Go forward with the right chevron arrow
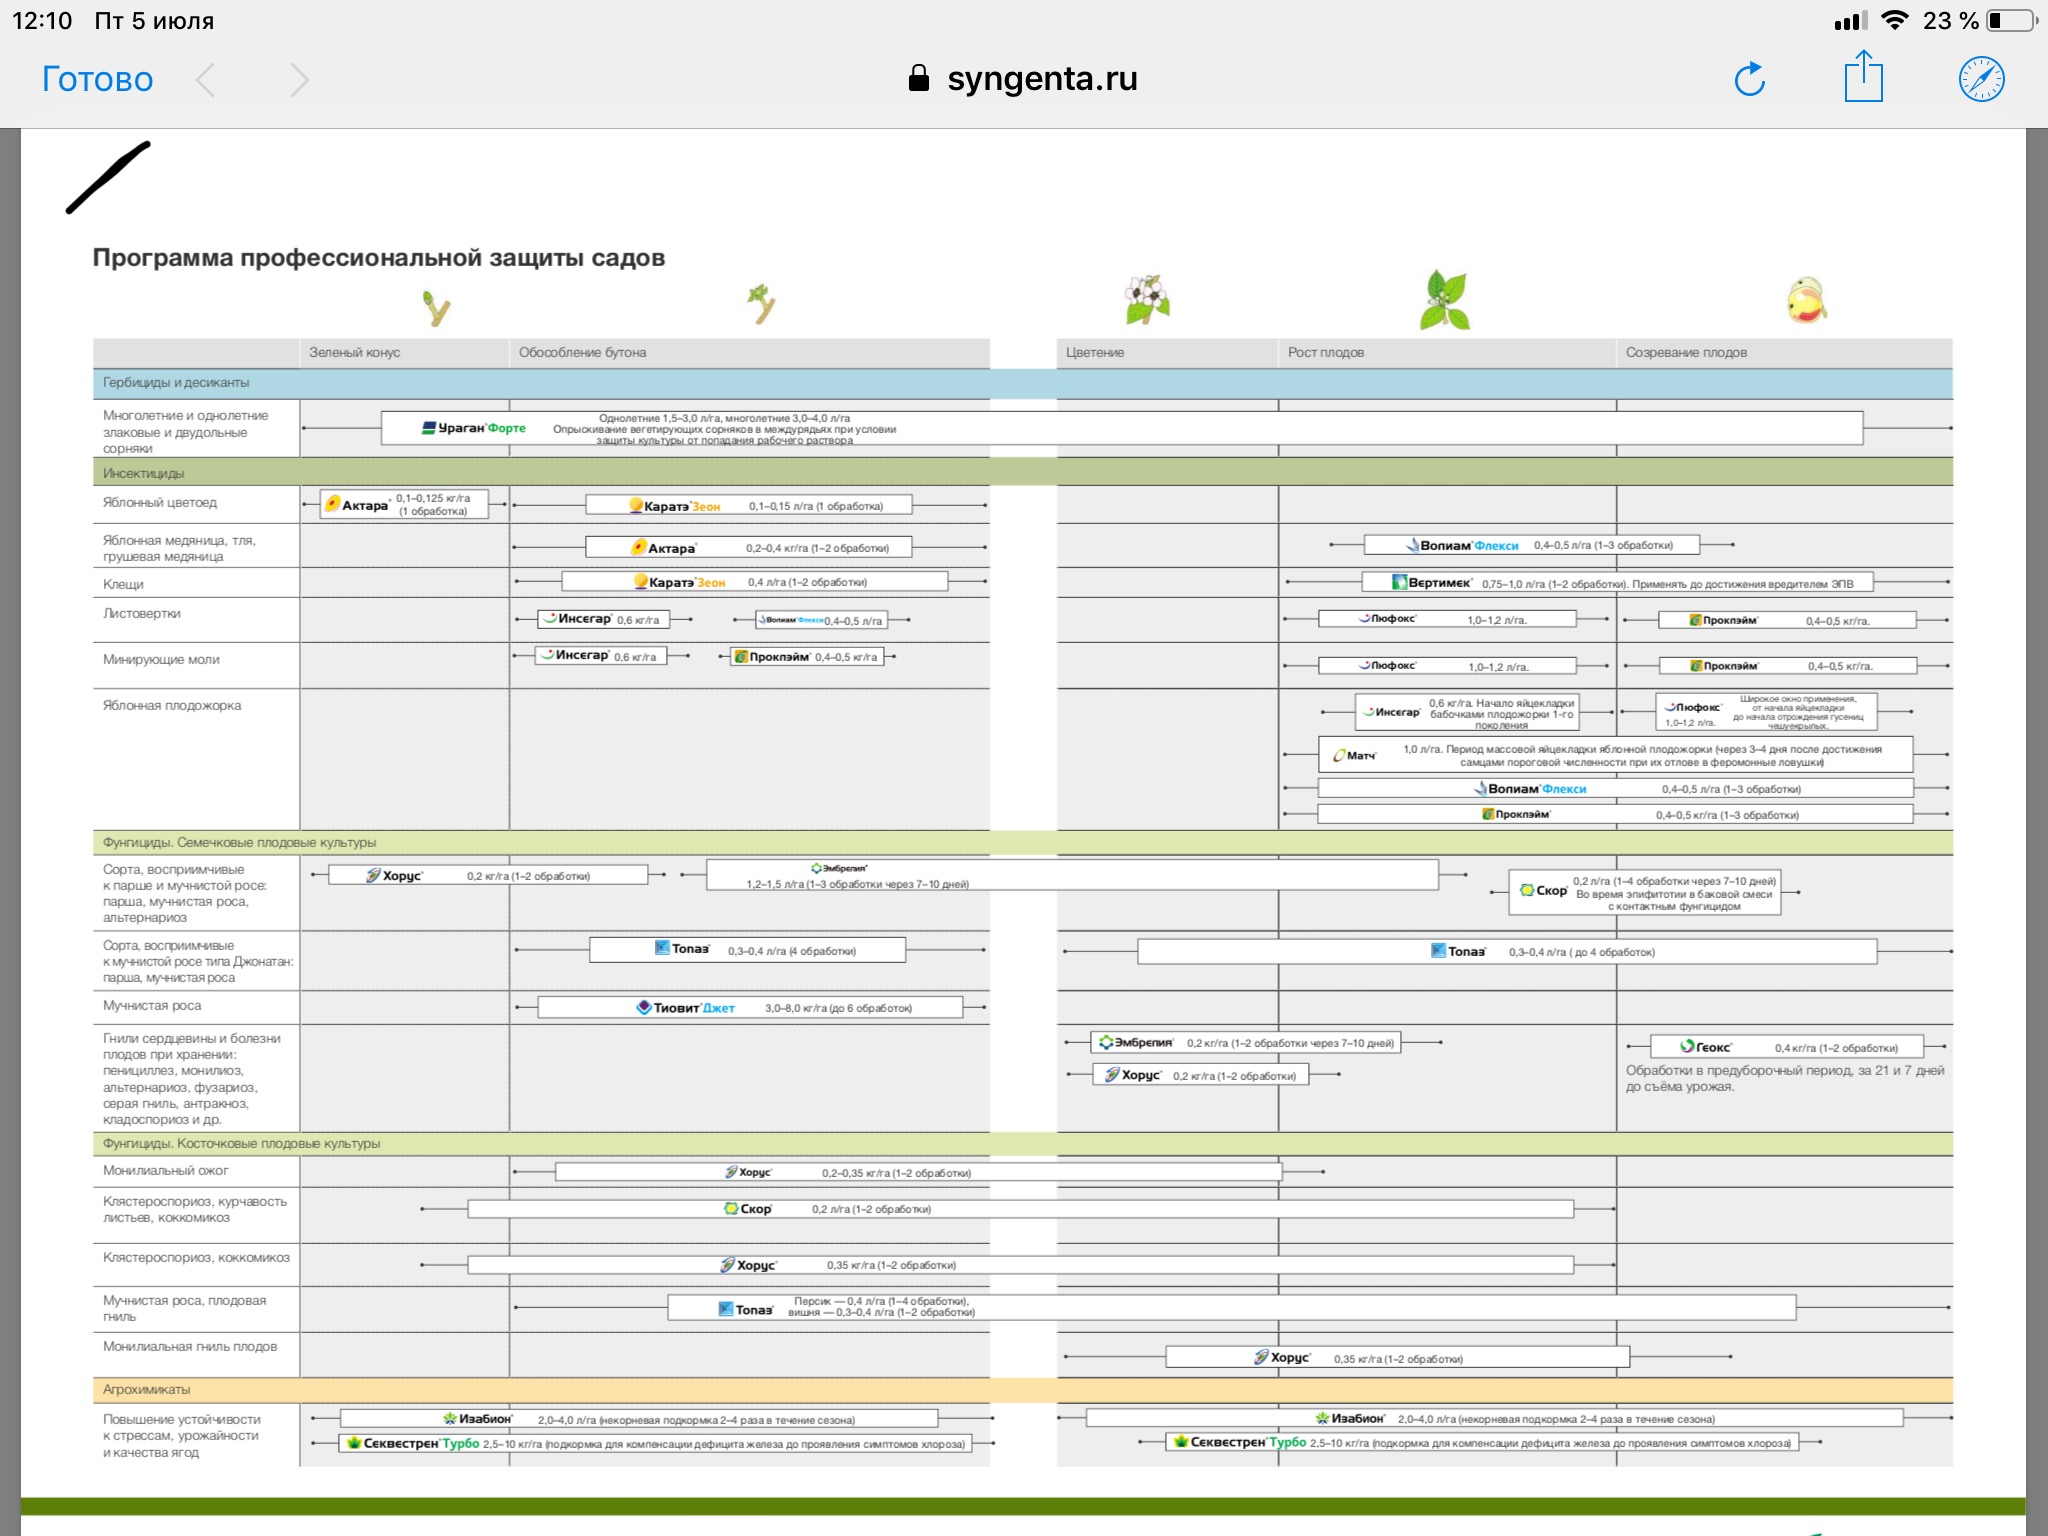Viewport: 2048px width, 1536px height. pos(299,80)
